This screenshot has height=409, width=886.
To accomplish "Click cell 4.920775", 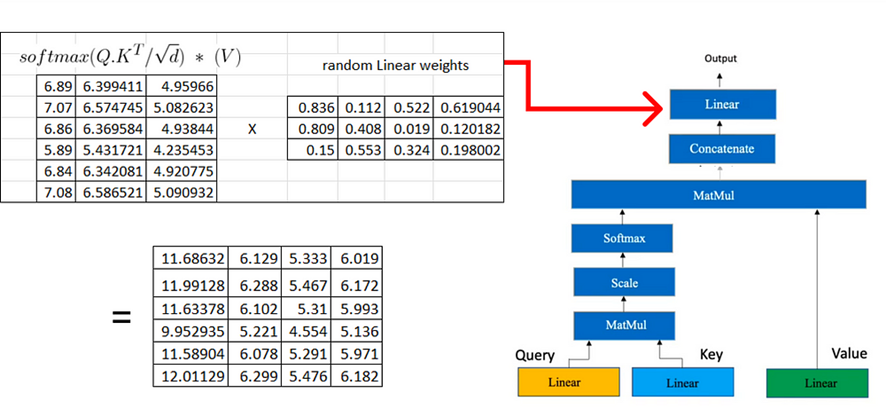I will coord(181,172).
